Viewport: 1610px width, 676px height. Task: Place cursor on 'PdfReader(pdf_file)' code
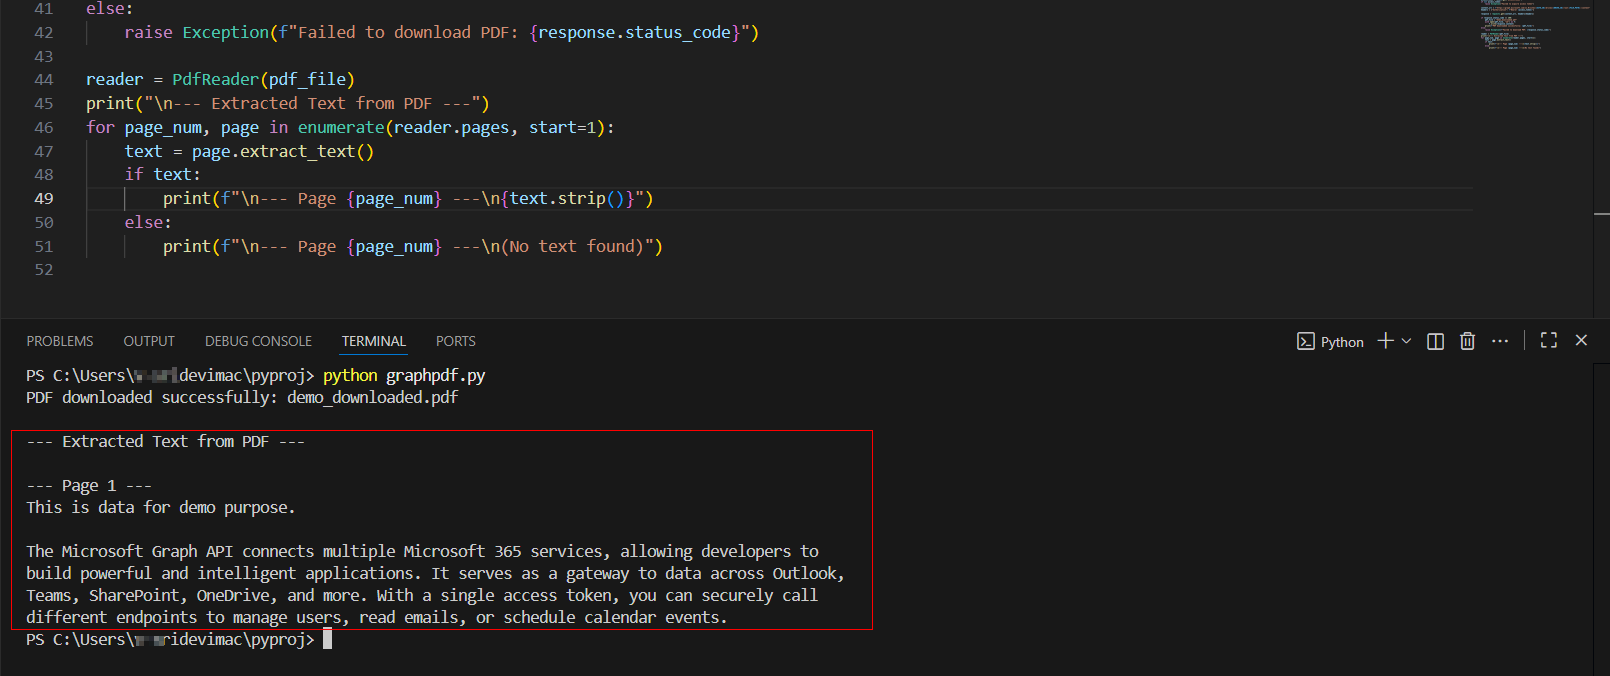[x=263, y=79]
